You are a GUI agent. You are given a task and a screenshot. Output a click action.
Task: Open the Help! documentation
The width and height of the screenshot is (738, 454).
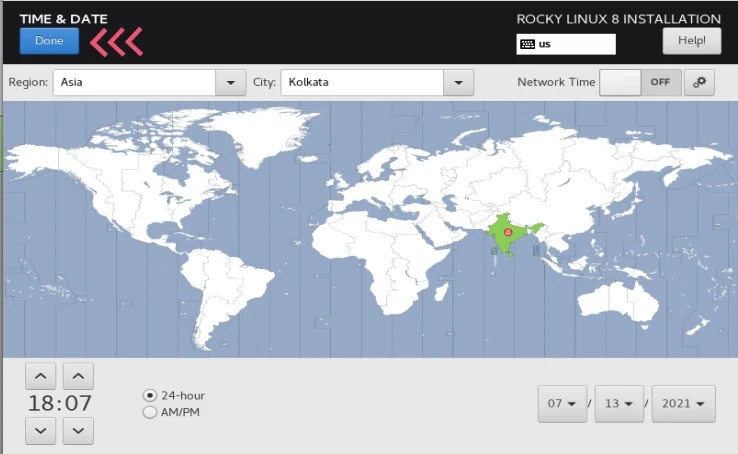click(691, 41)
